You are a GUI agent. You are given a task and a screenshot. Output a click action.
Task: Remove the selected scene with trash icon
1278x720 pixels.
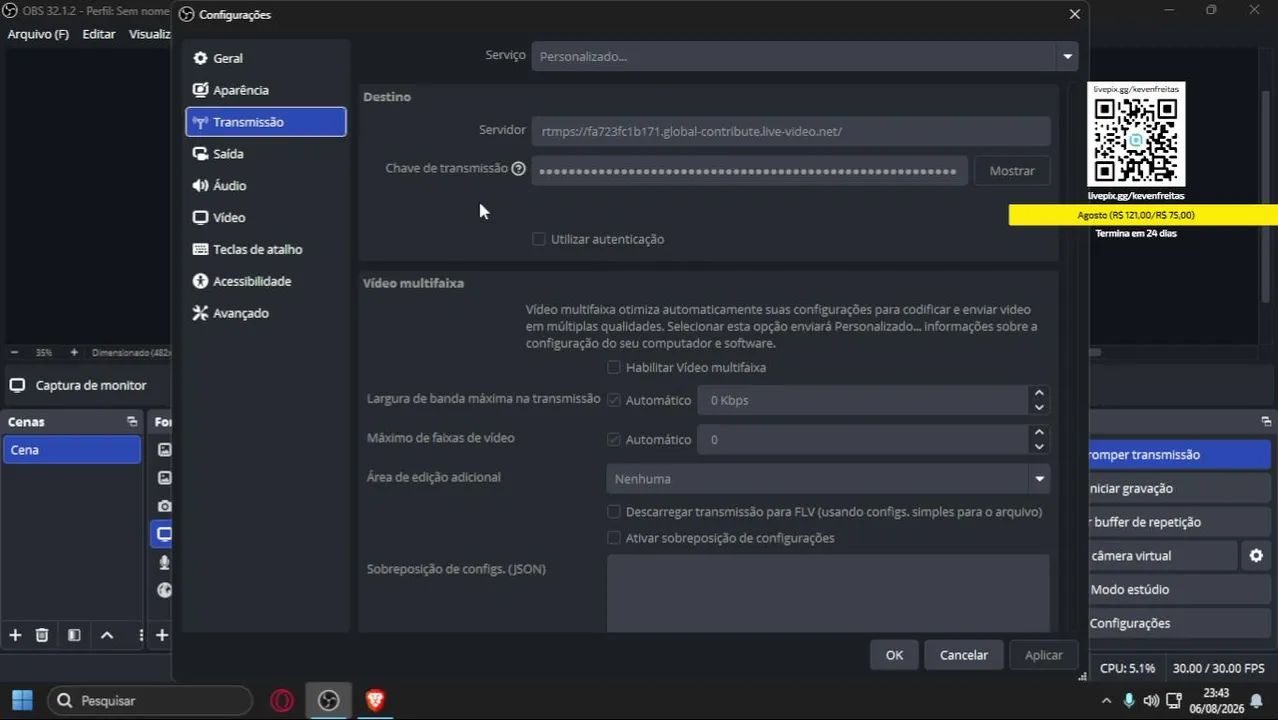coord(42,635)
